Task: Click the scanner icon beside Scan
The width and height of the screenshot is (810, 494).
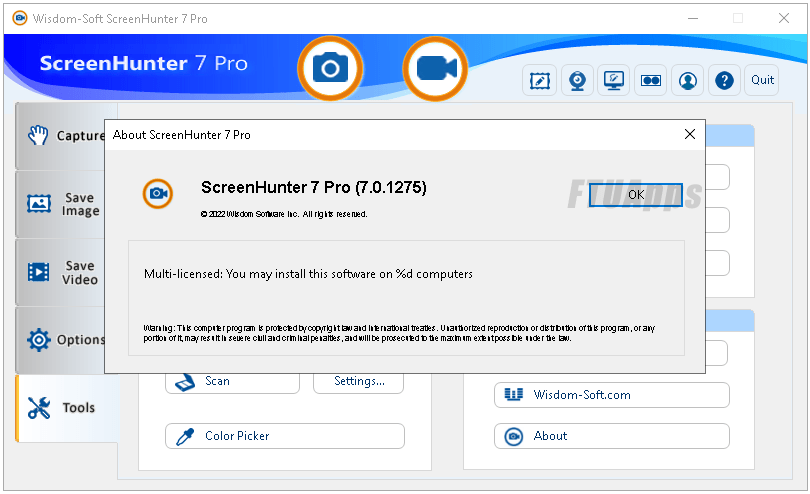Action: 185,383
